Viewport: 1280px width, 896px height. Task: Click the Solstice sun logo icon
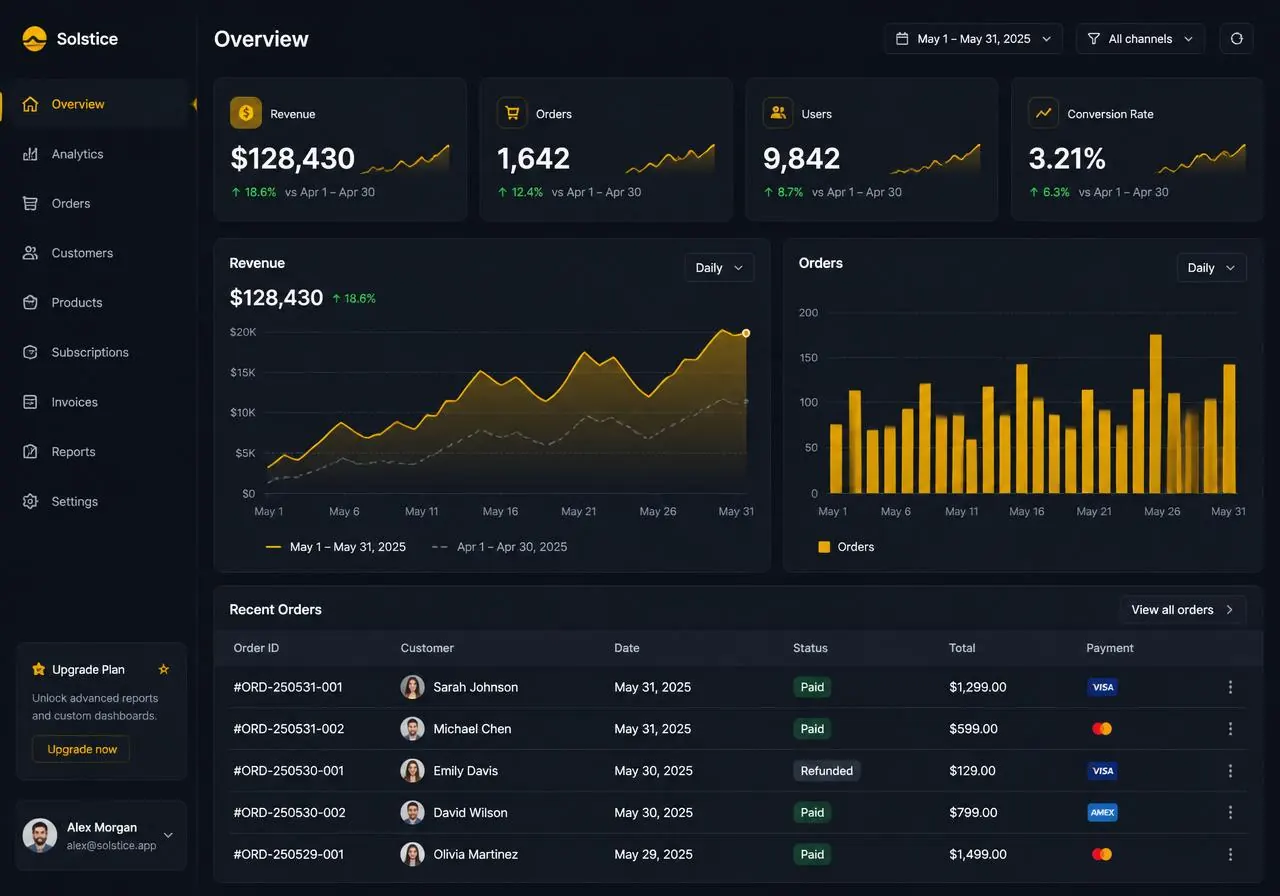point(34,39)
